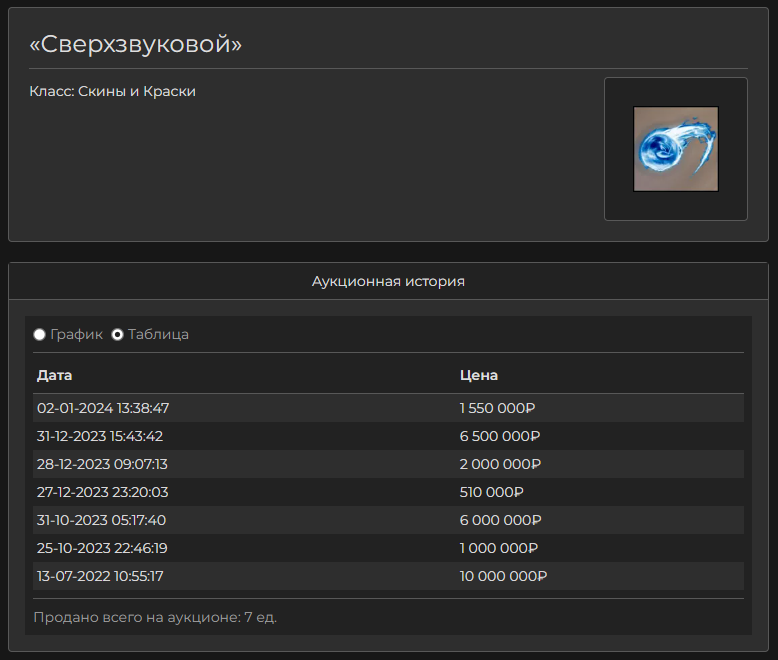
Task: Select the График radio button
Action: [x=40, y=334]
